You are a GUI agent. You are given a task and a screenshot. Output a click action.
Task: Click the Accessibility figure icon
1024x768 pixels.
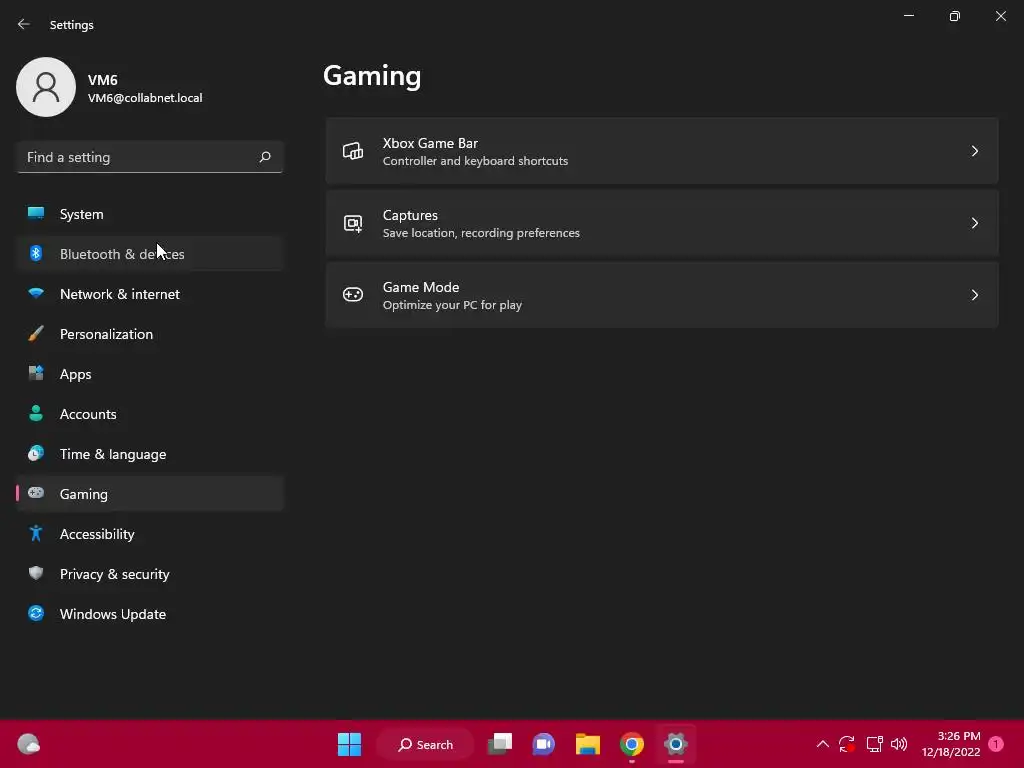(36, 534)
